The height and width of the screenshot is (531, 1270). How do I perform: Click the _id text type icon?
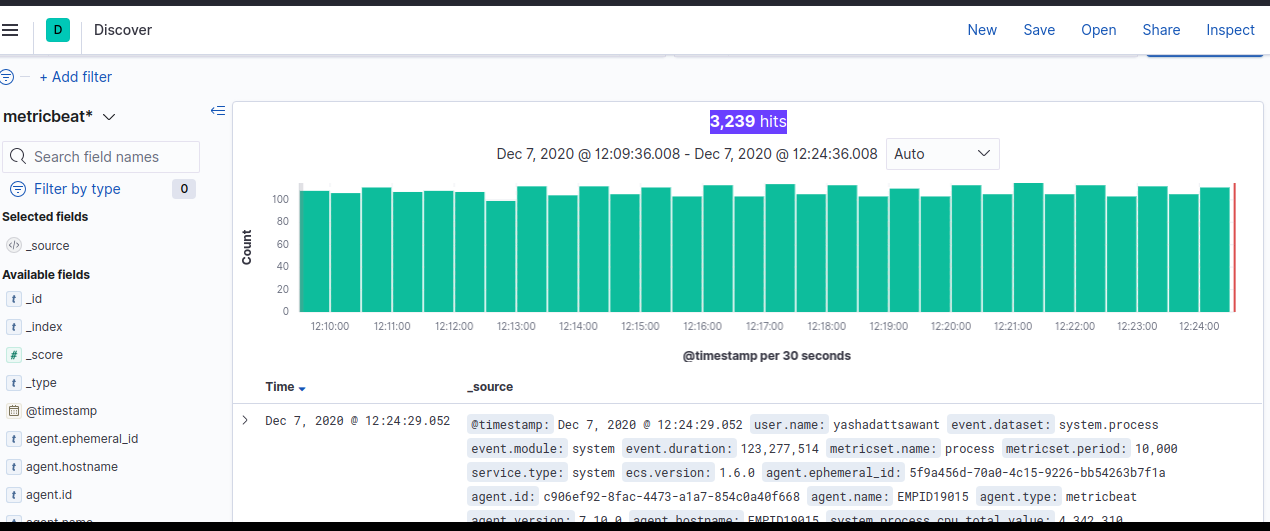click(x=14, y=299)
